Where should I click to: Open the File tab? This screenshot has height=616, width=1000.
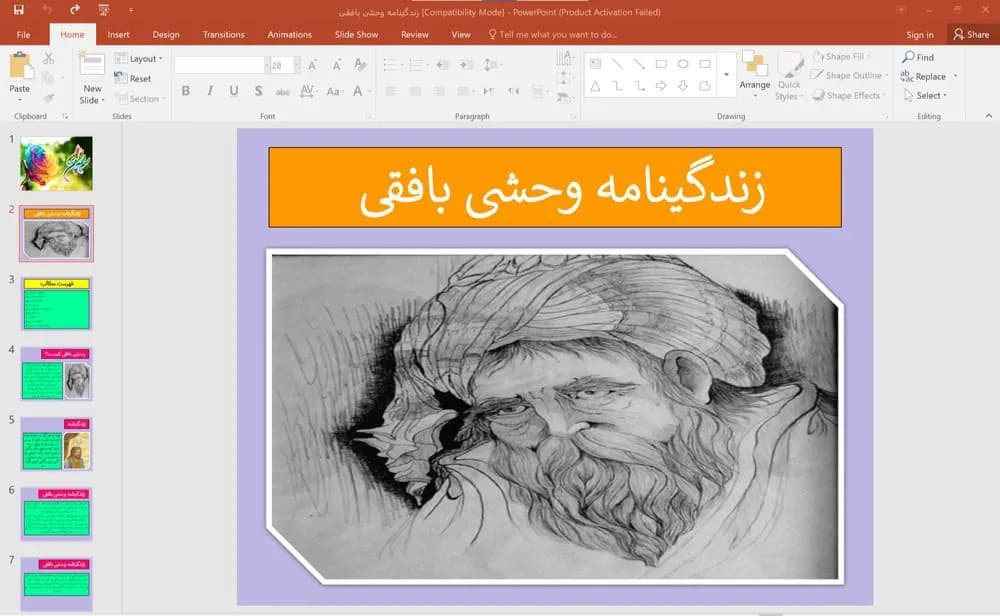tap(24, 34)
